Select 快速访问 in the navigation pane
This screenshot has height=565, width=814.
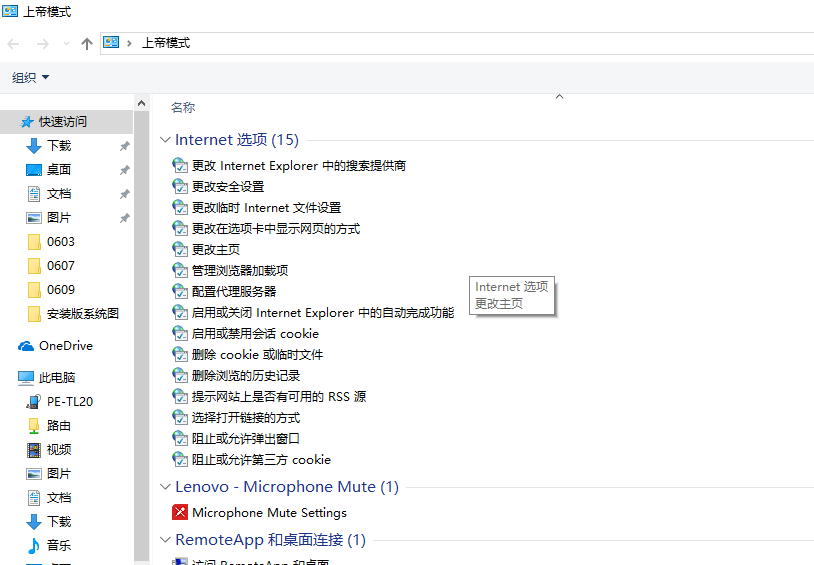pyautogui.click(x=63, y=122)
